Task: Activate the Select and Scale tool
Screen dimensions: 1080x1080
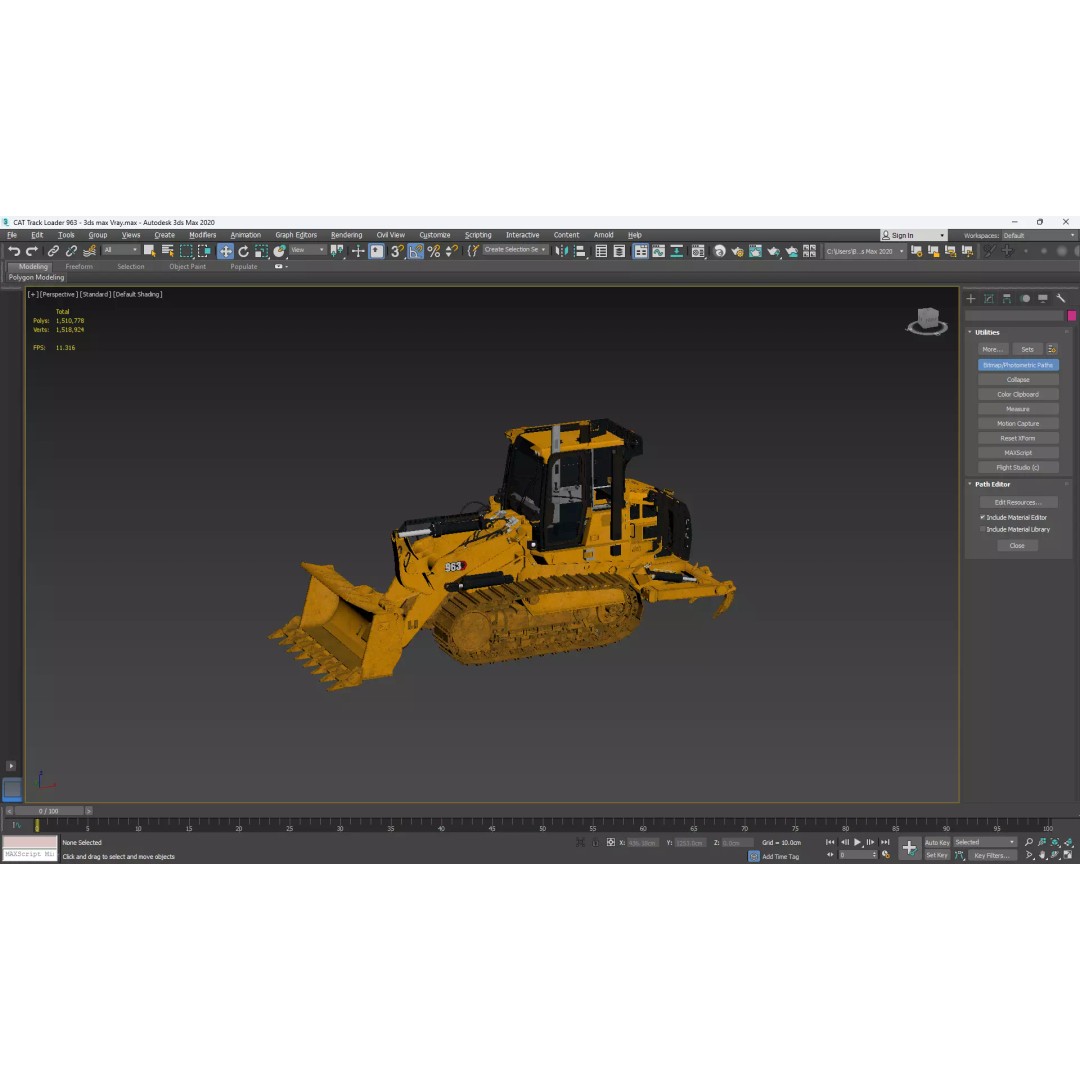Action: (261, 251)
